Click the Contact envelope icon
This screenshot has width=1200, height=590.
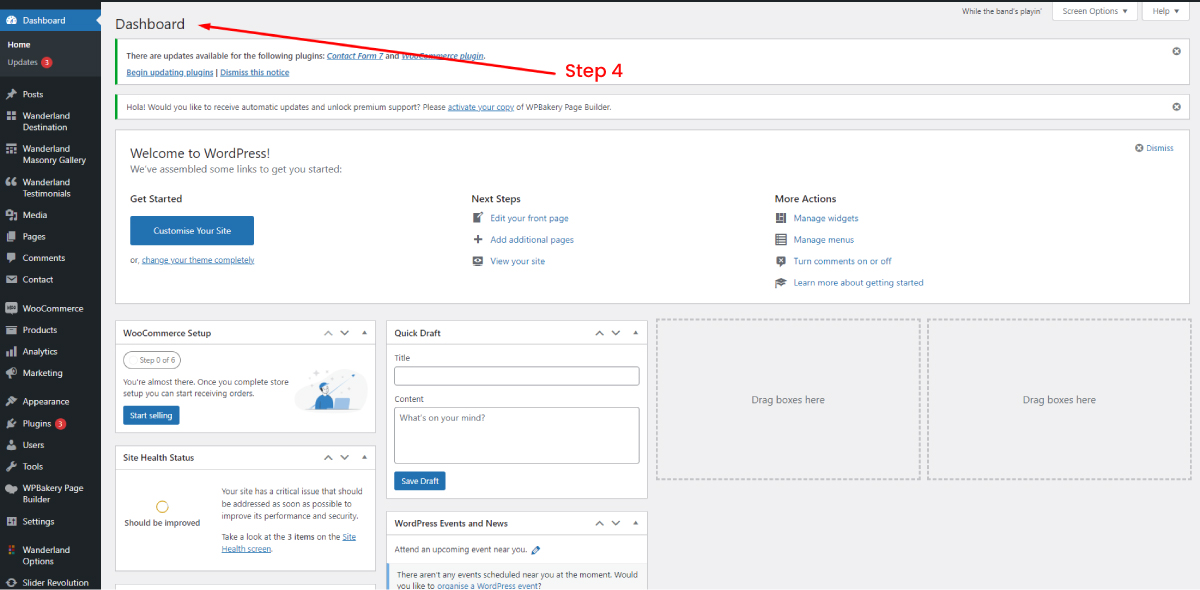pos(12,280)
